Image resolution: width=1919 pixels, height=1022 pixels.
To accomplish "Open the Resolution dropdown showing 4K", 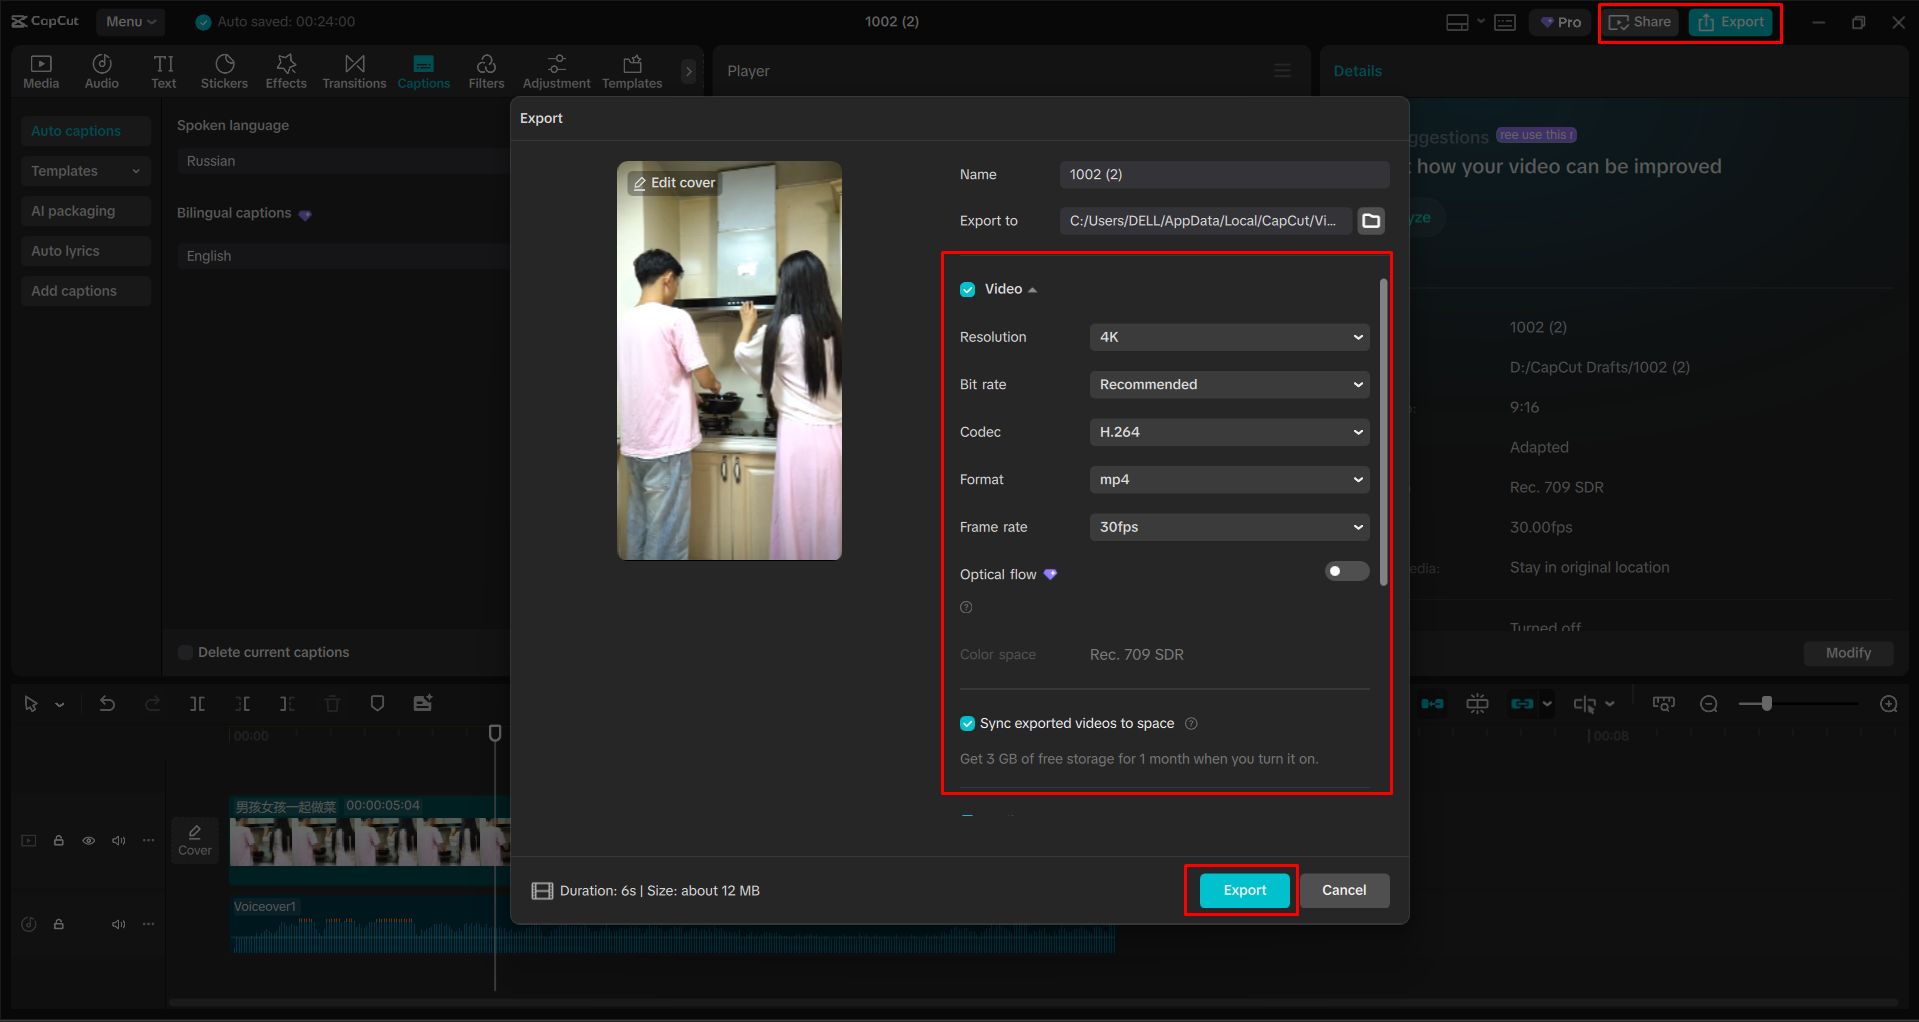I will pyautogui.click(x=1228, y=337).
